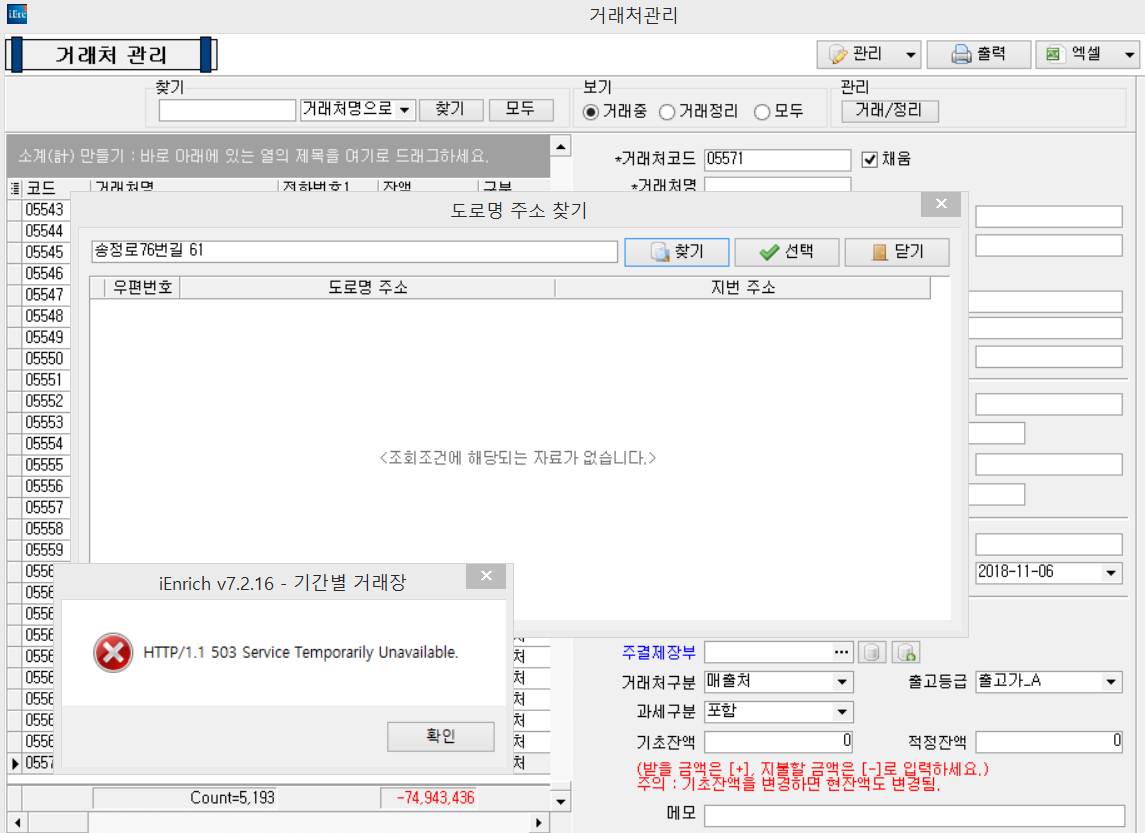Click the add-database icon with green plus
This screenshot has height=833, width=1145.
click(906, 653)
